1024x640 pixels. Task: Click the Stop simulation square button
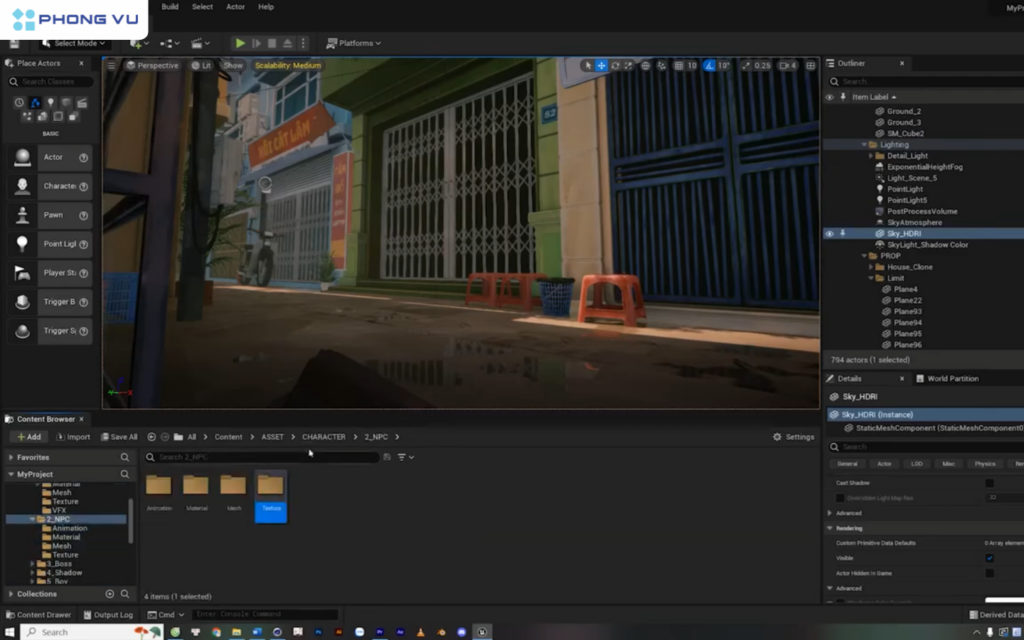(272, 43)
